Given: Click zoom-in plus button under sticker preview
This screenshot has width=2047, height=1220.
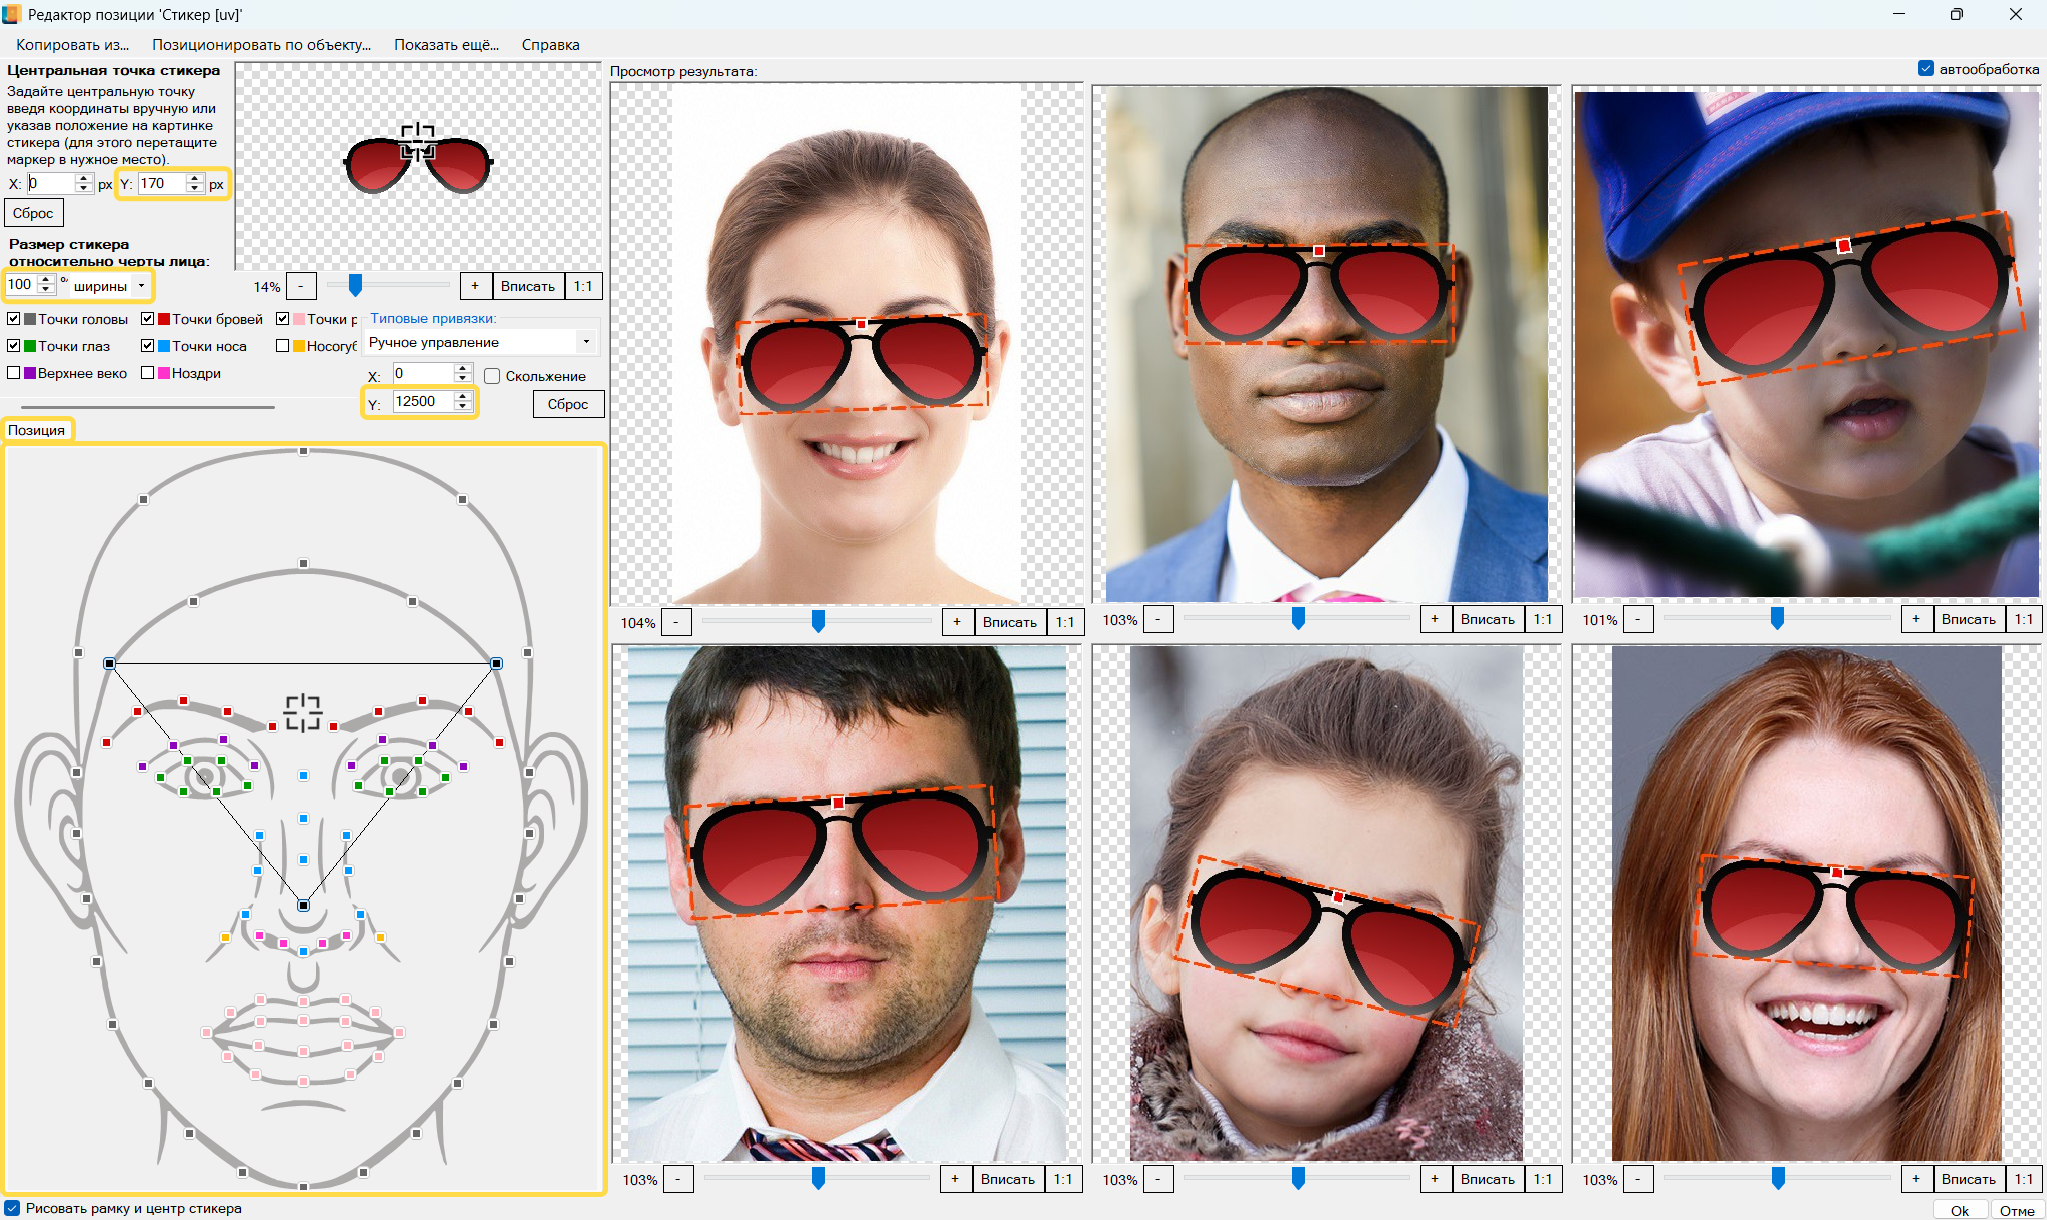Looking at the screenshot, I should [475, 286].
